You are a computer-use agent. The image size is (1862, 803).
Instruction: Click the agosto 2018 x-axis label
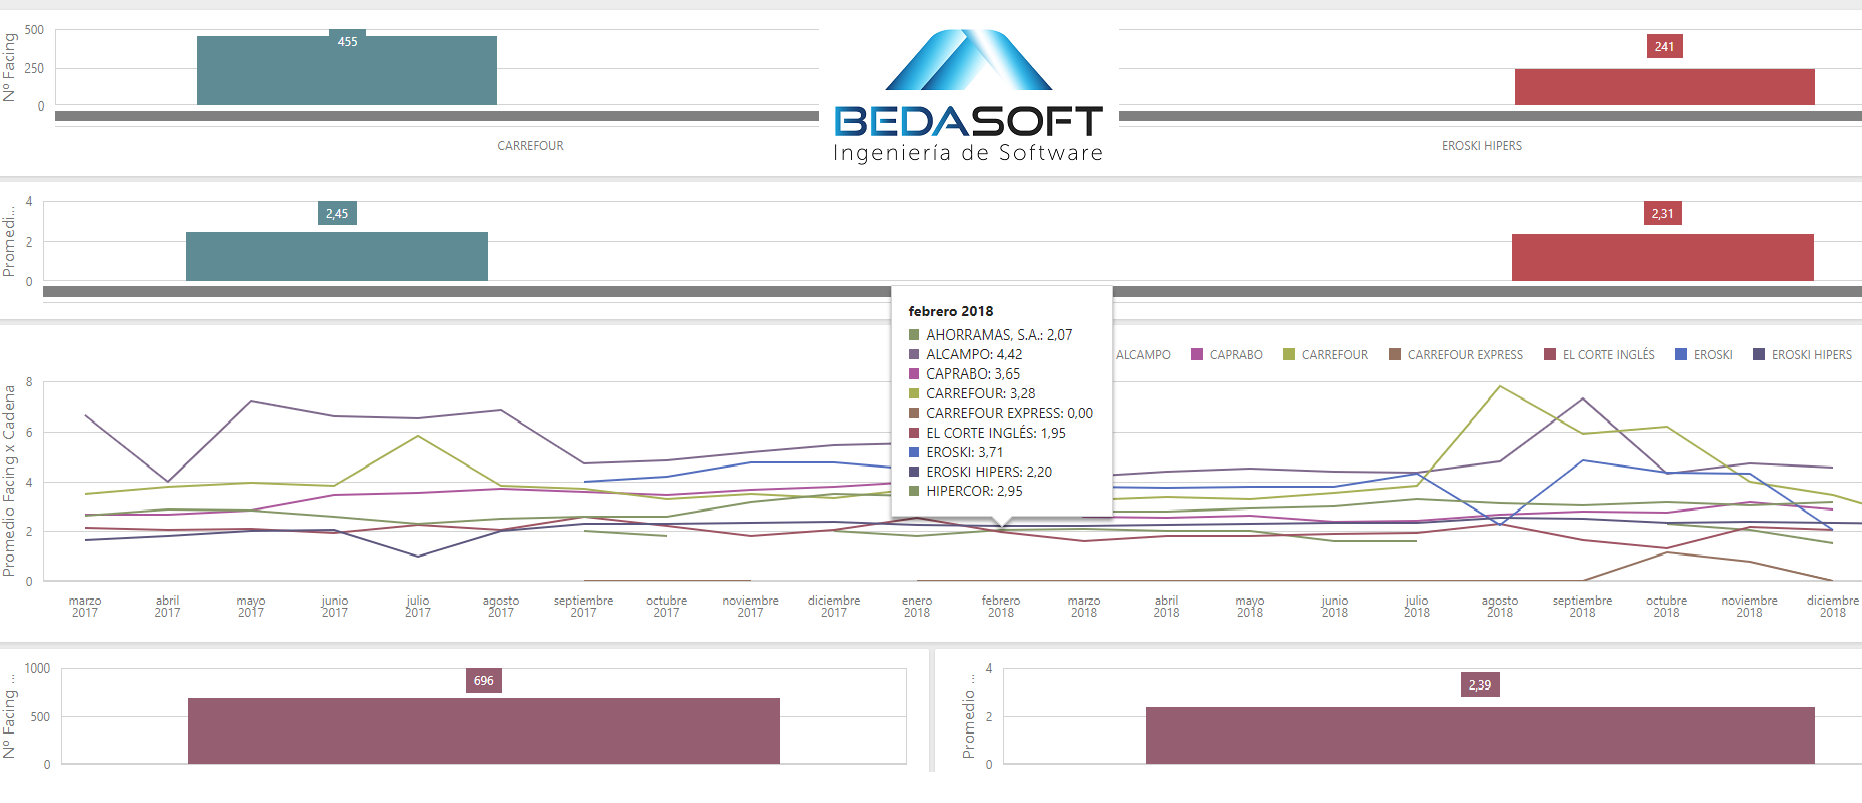point(1499,607)
